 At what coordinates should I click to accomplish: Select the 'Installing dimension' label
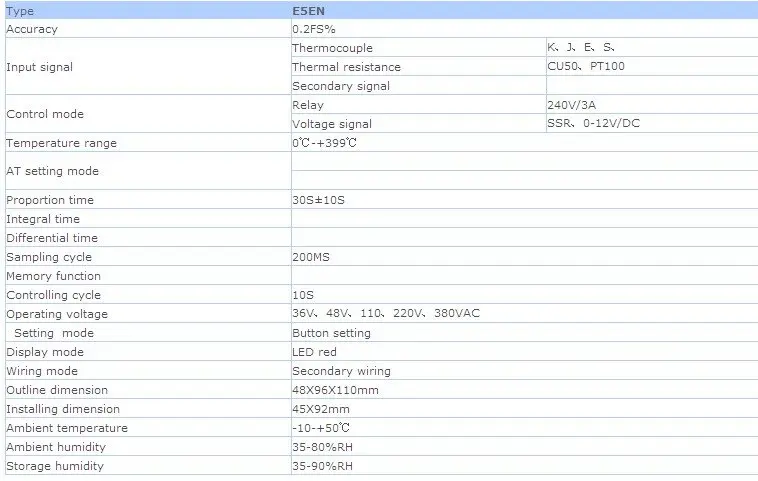63,409
